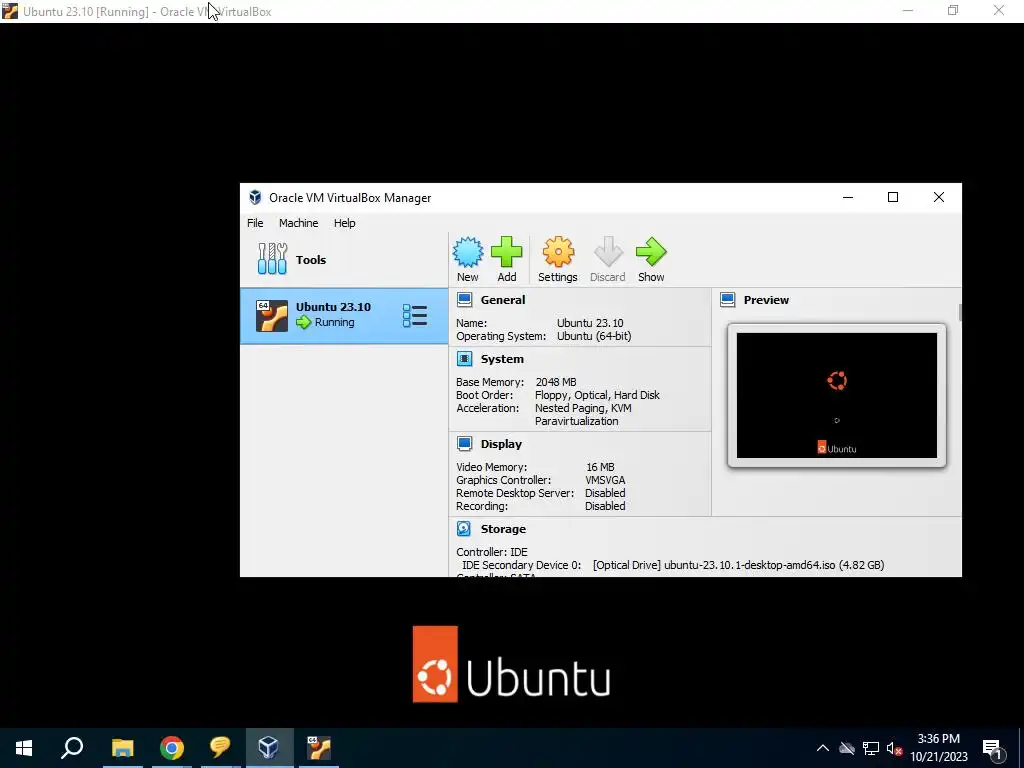Click the Ubuntu boot preview thumbnail
Screen dimensions: 1024x768
(x=837, y=395)
